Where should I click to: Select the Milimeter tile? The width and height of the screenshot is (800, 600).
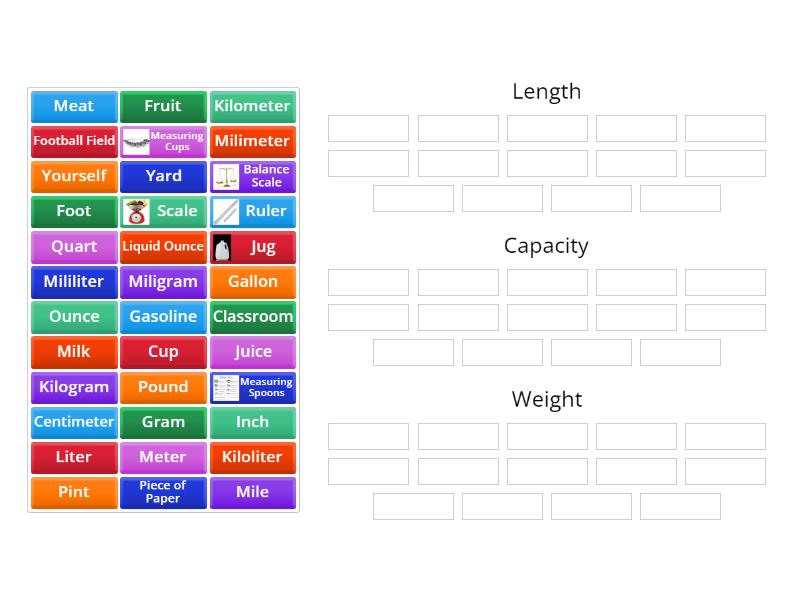[253, 141]
